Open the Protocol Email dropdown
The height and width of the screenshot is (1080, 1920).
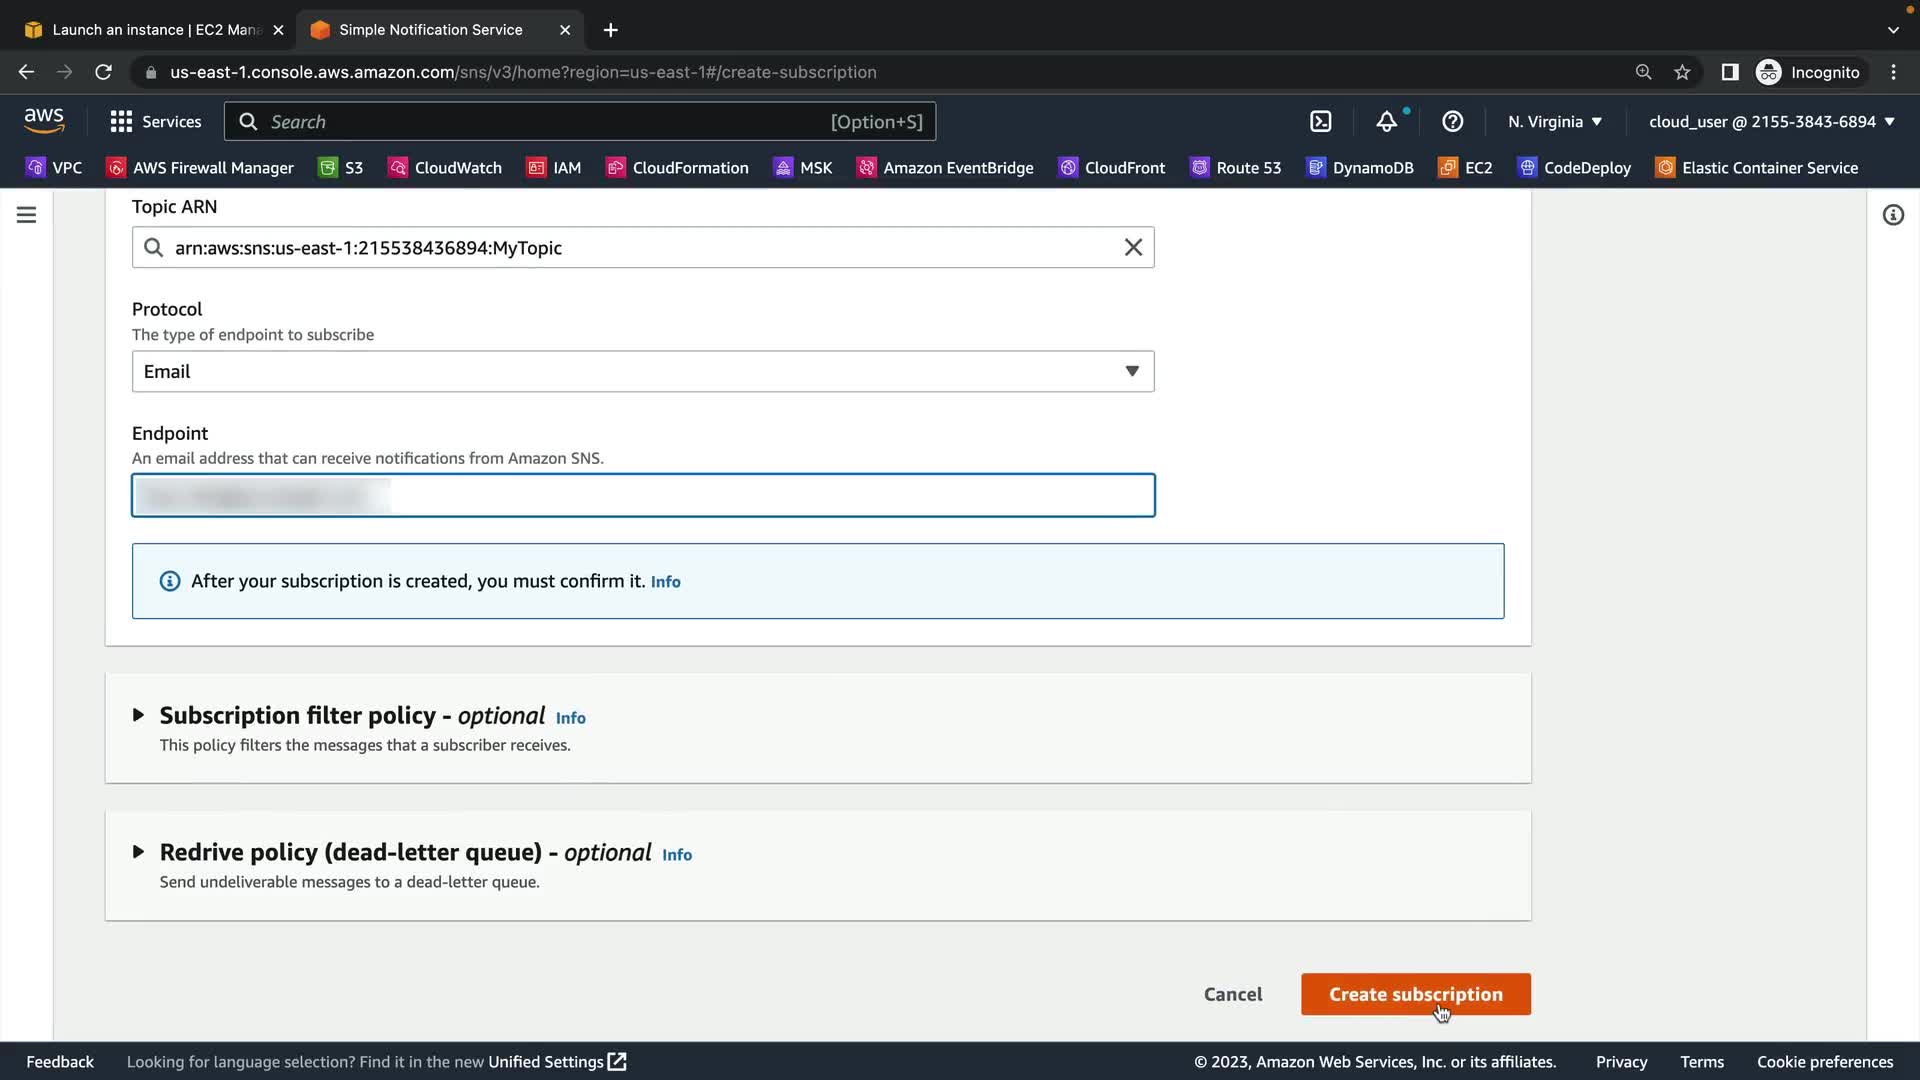[642, 371]
